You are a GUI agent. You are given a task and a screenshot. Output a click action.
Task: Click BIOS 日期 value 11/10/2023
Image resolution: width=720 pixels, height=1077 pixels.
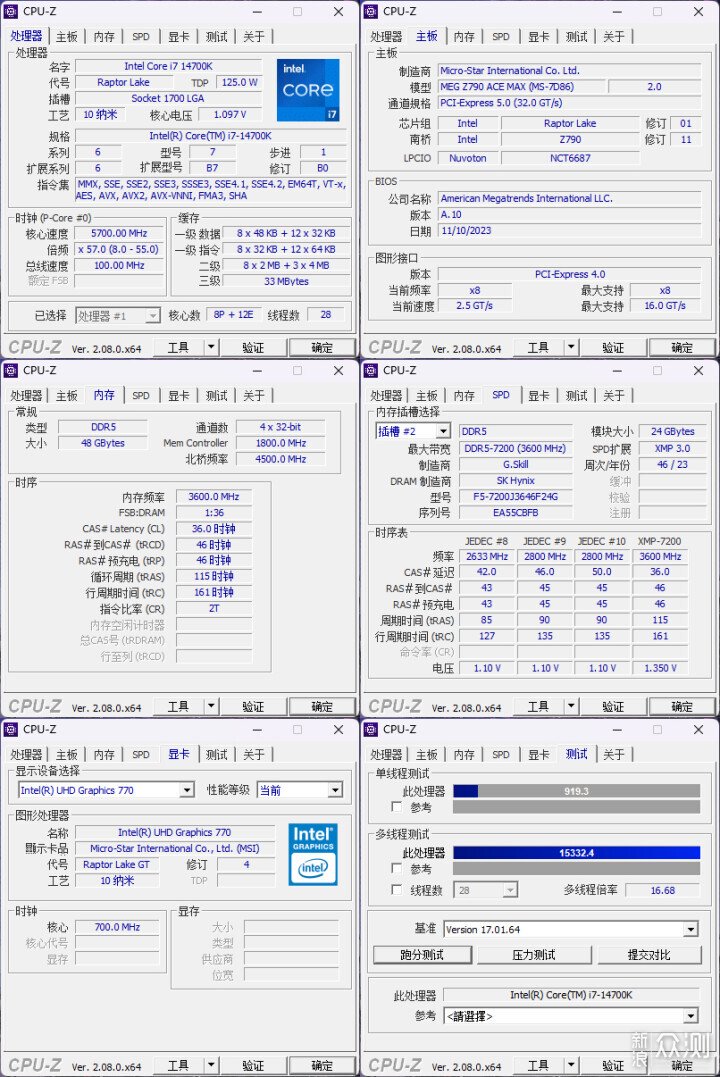(570, 231)
